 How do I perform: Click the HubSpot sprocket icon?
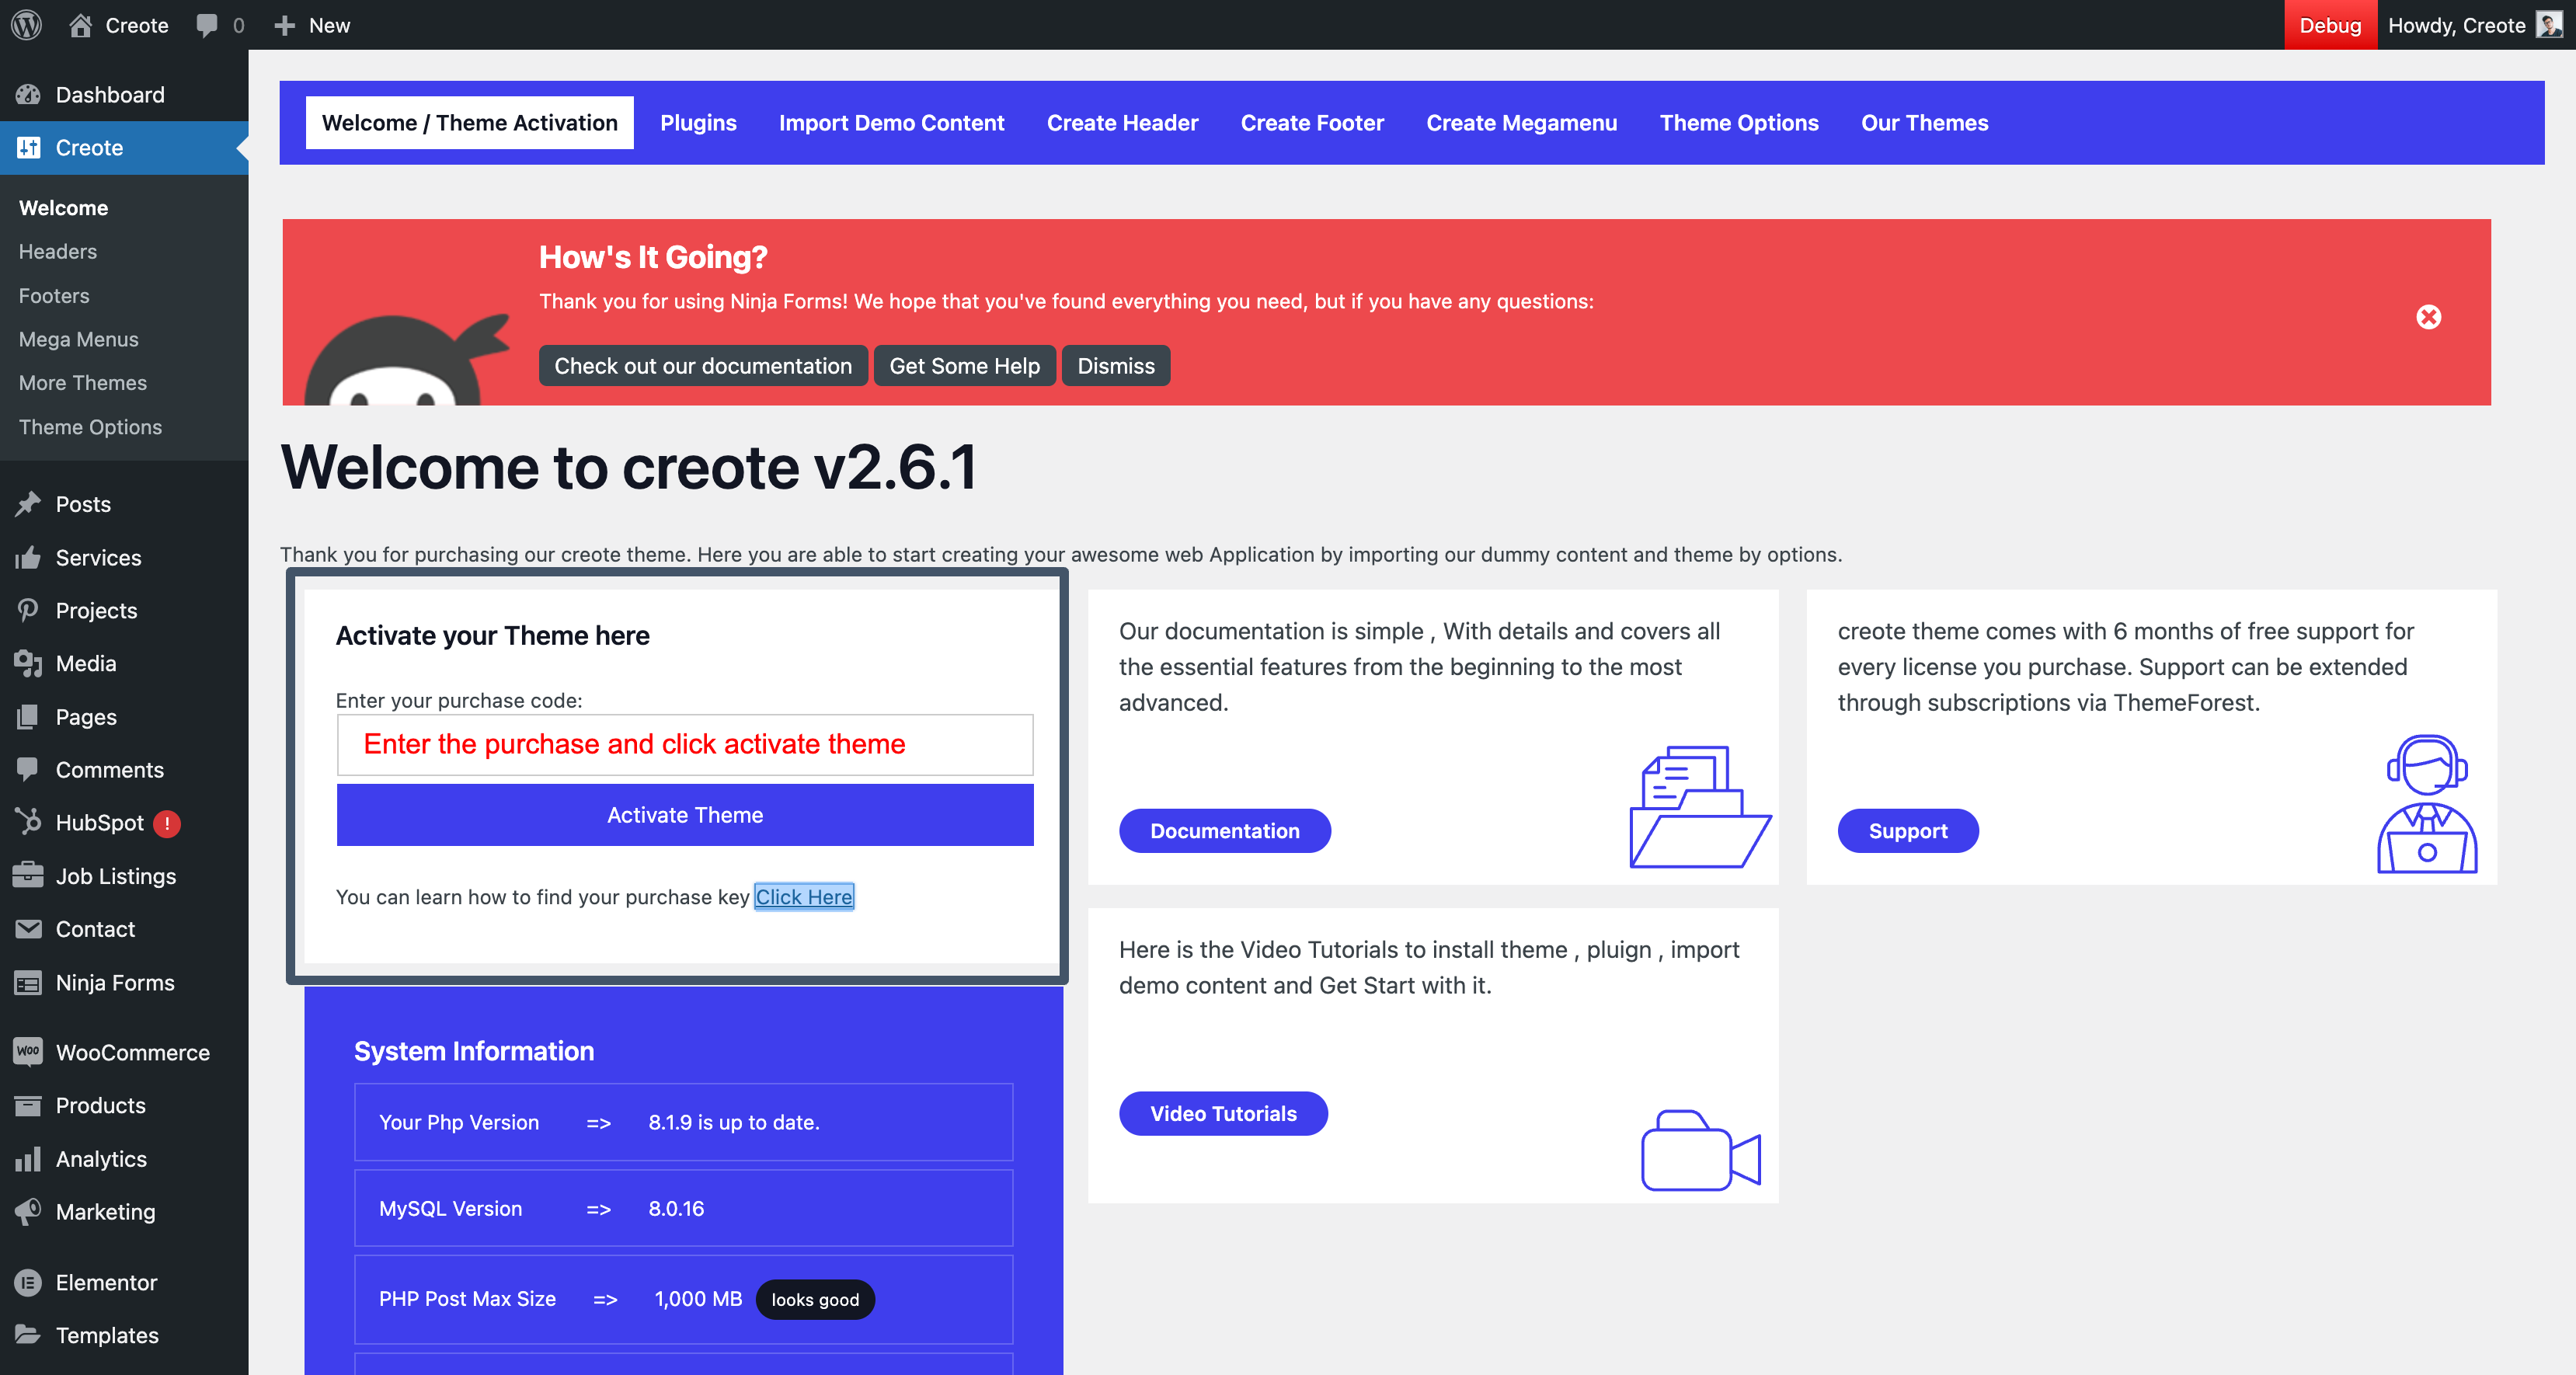28,823
